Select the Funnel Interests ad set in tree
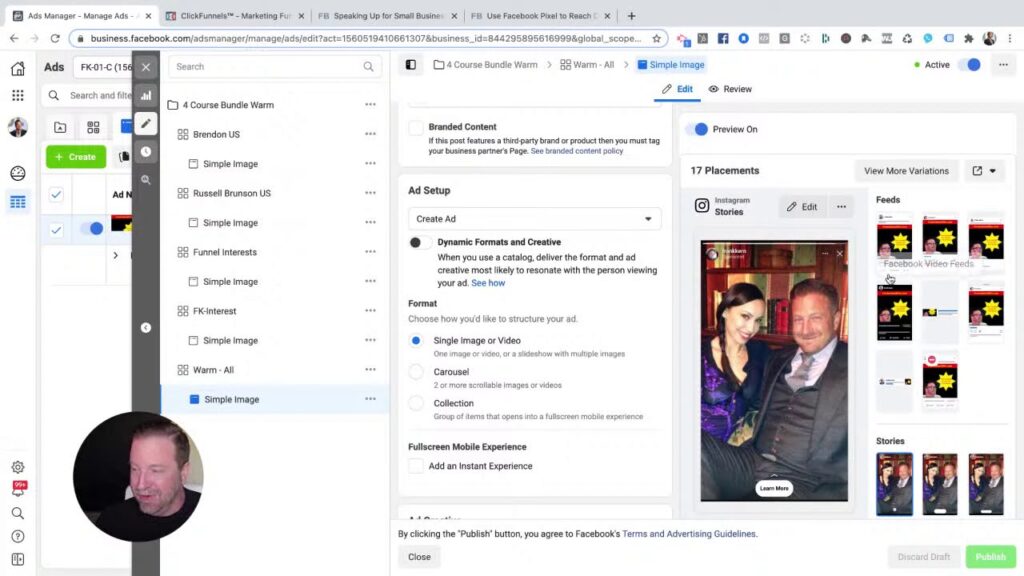The width and height of the screenshot is (1024, 576). pos(224,252)
